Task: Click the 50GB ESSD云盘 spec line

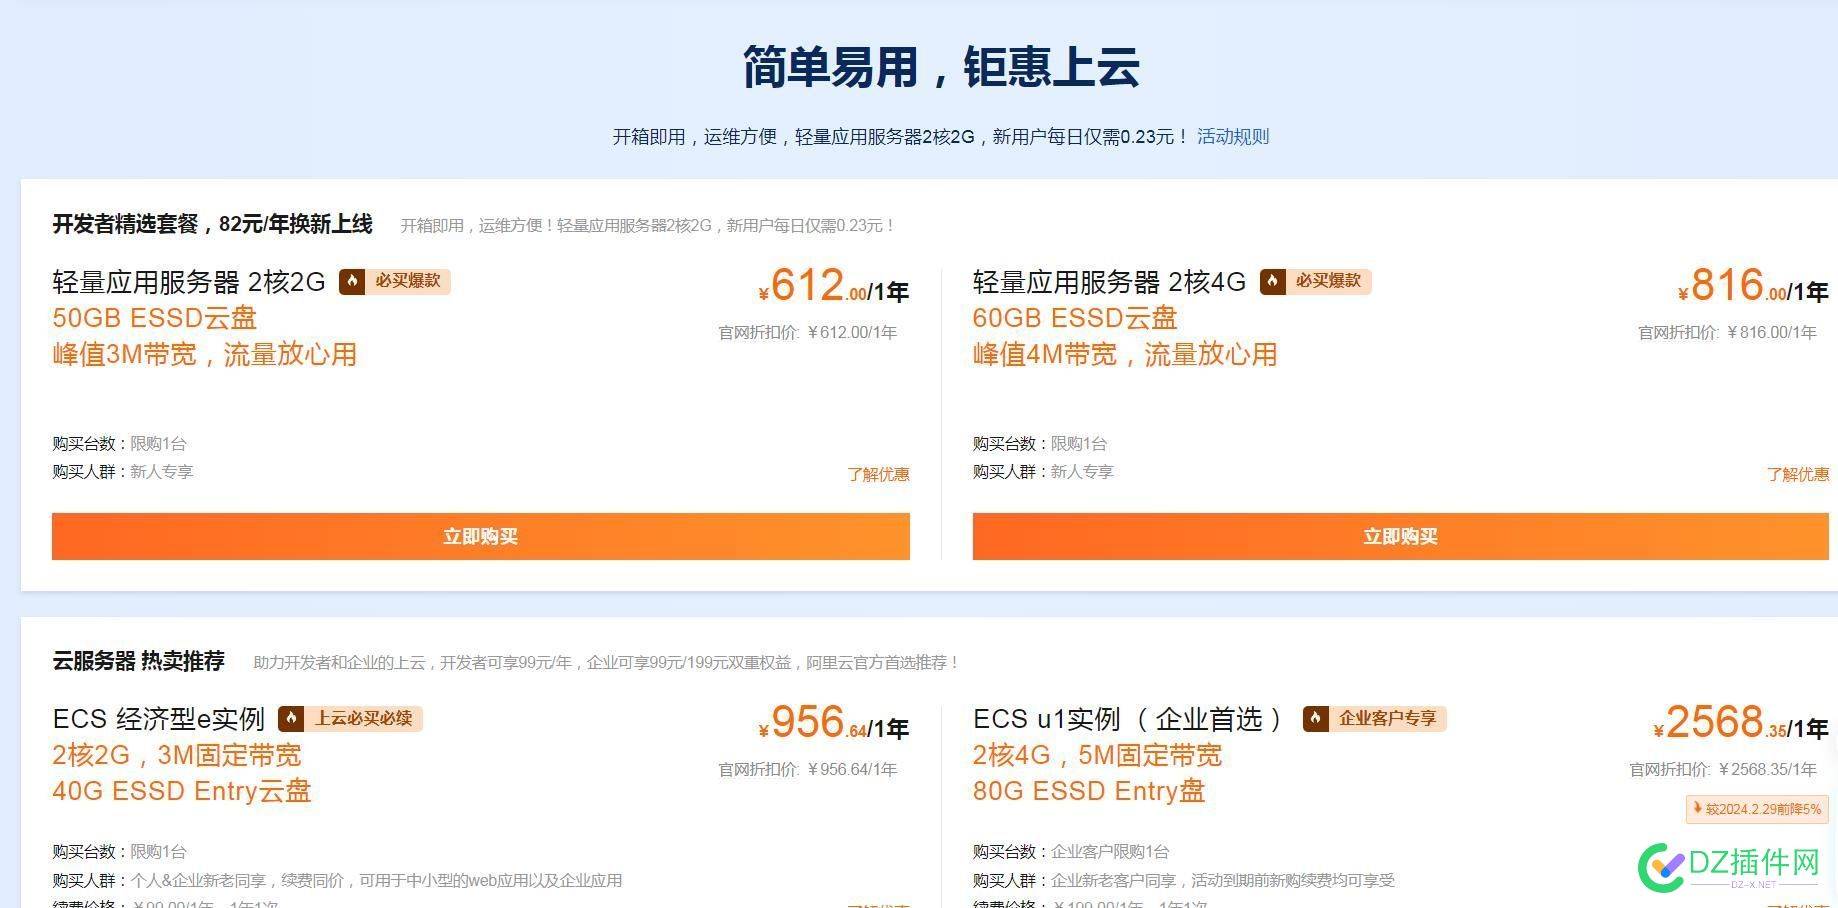Action: tap(155, 318)
